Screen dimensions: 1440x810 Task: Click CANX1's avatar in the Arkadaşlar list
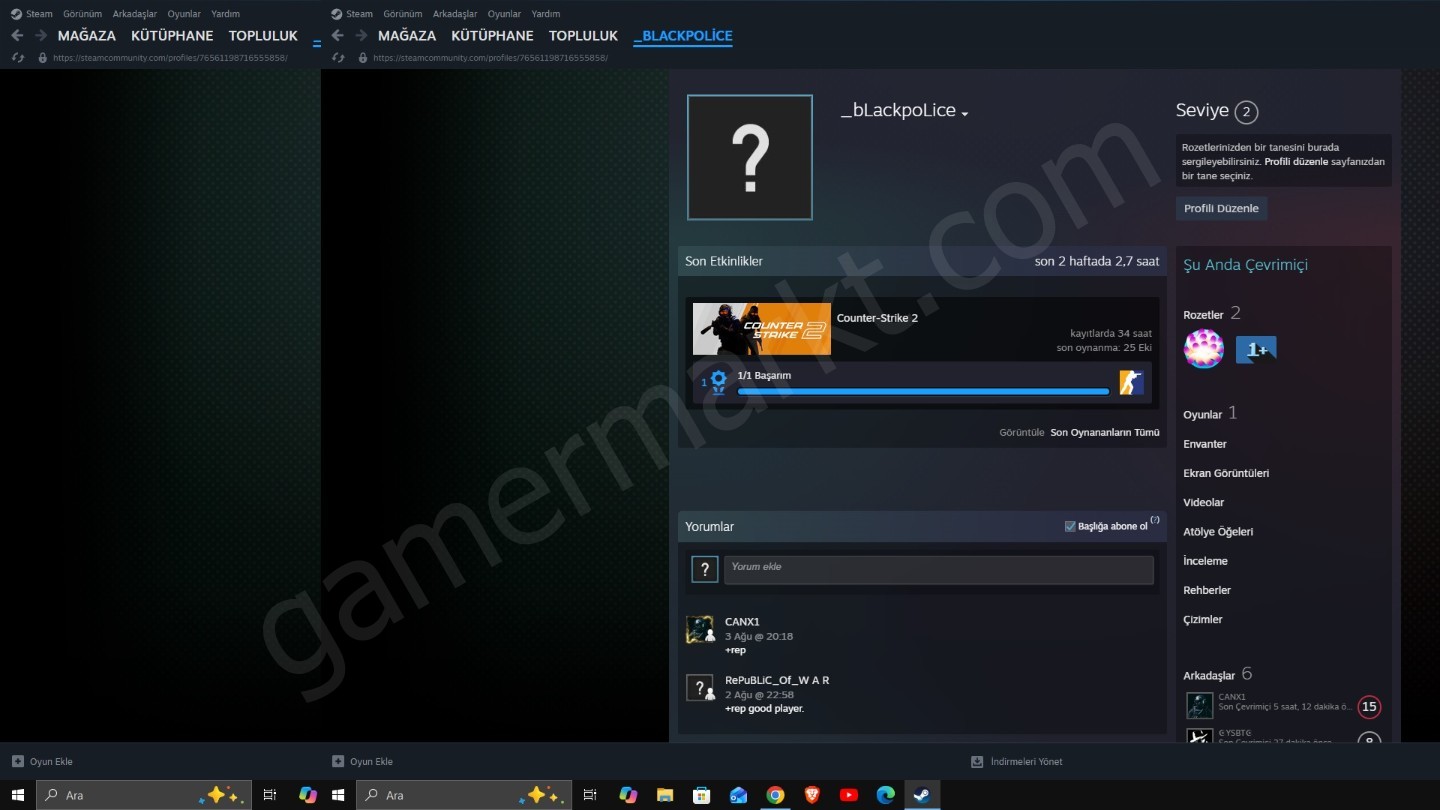(1199, 705)
